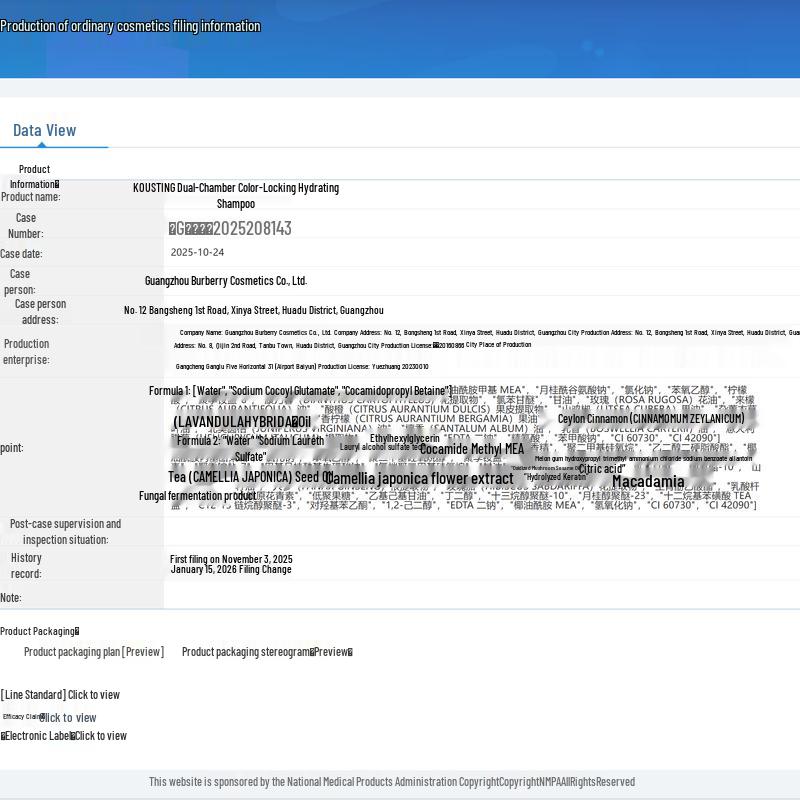Select the case number ending 2025208143
800x800 pixels.
pyautogui.click(x=230, y=229)
